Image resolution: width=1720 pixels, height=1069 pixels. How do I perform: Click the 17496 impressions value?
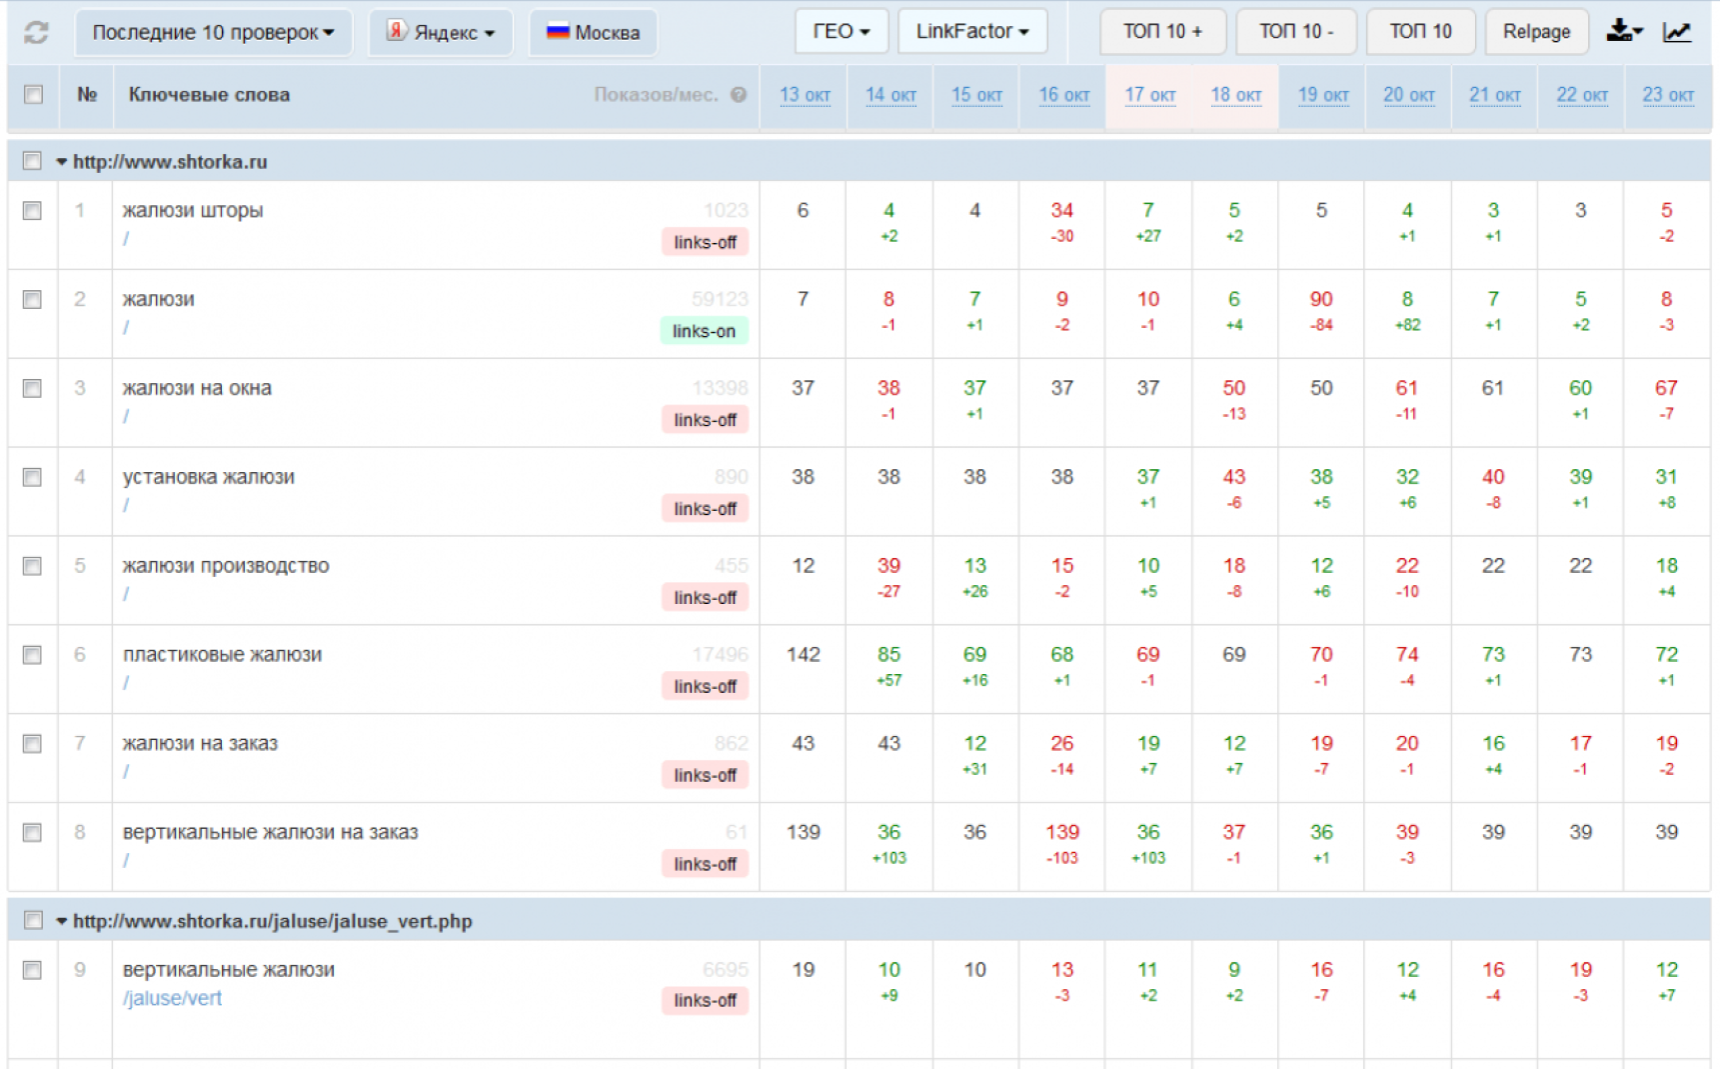[720, 654]
